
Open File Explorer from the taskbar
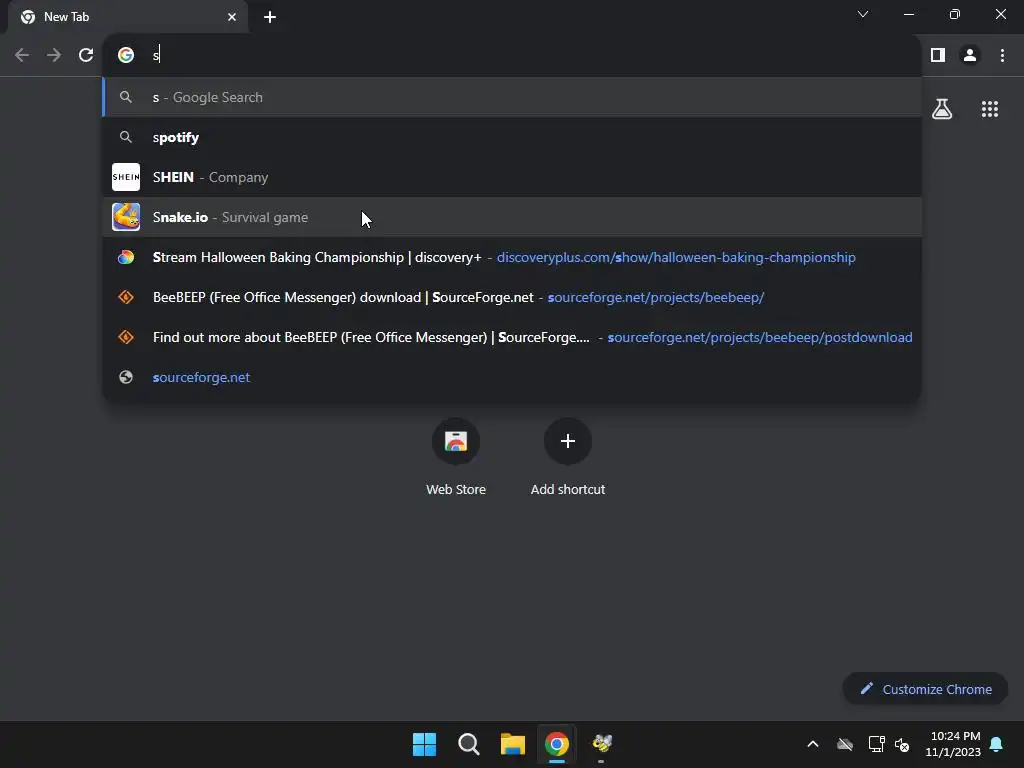513,744
